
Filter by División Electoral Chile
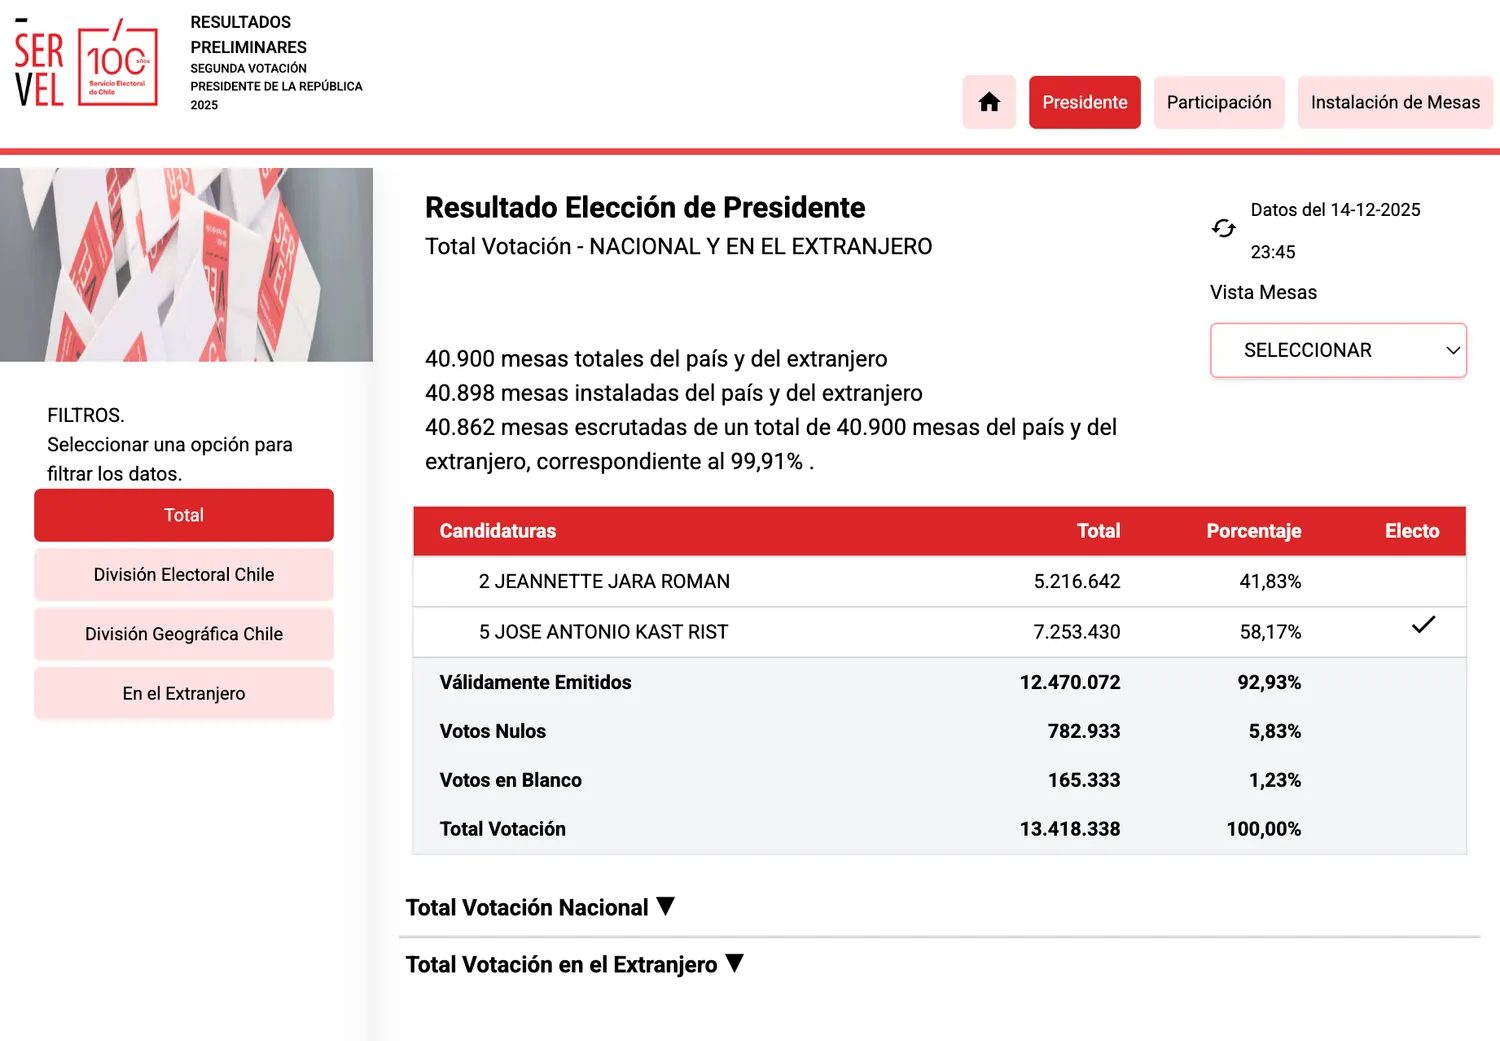(184, 574)
